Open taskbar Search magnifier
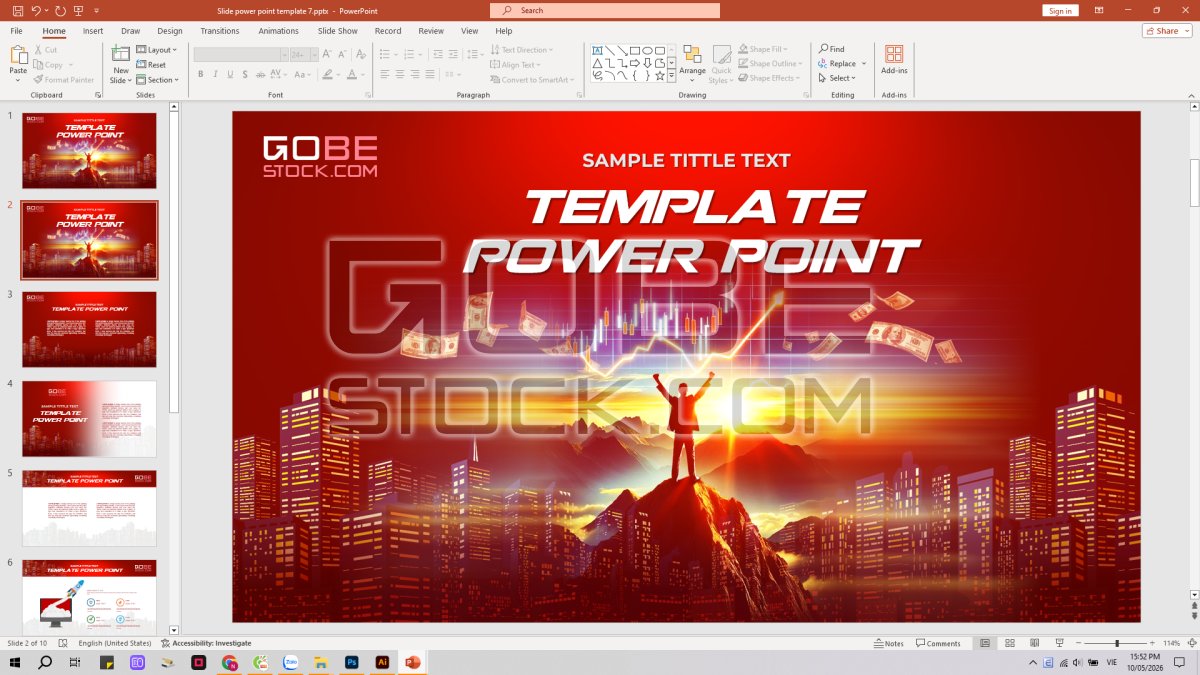The width and height of the screenshot is (1200, 675). [x=45, y=662]
